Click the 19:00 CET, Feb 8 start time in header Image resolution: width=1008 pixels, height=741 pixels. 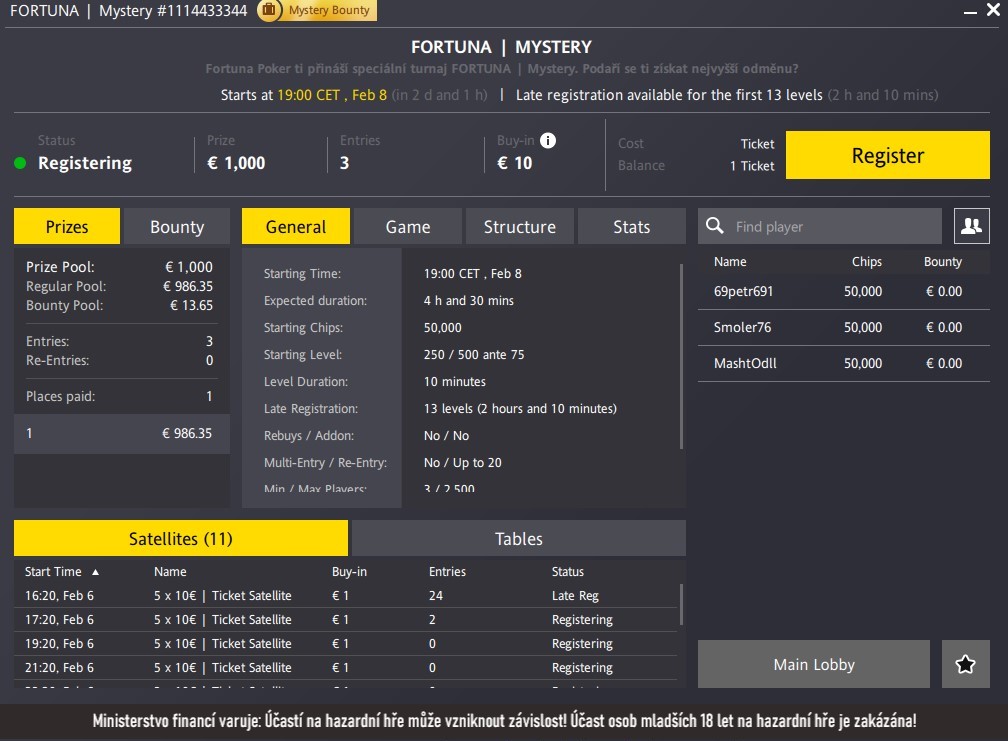click(332, 95)
